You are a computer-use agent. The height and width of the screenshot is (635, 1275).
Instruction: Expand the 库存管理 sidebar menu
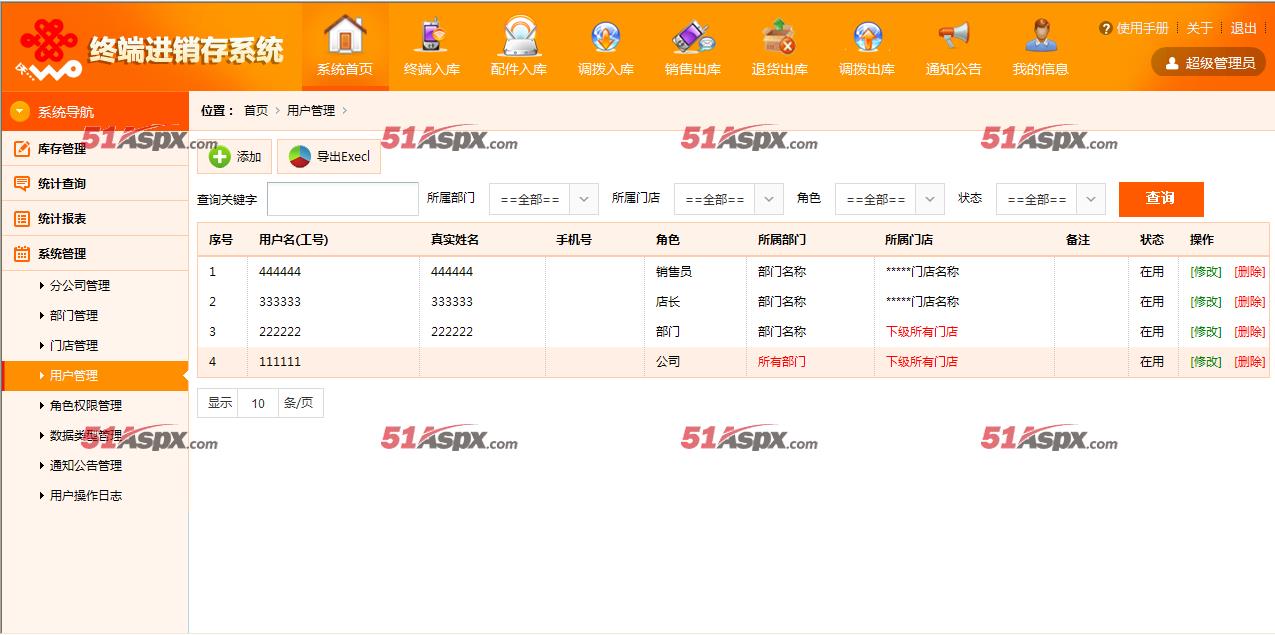[62, 149]
